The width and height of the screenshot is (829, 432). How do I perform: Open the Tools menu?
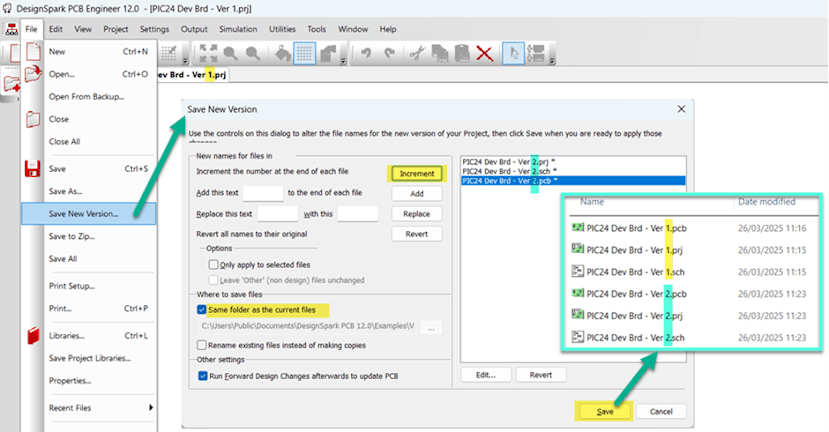(x=317, y=29)
